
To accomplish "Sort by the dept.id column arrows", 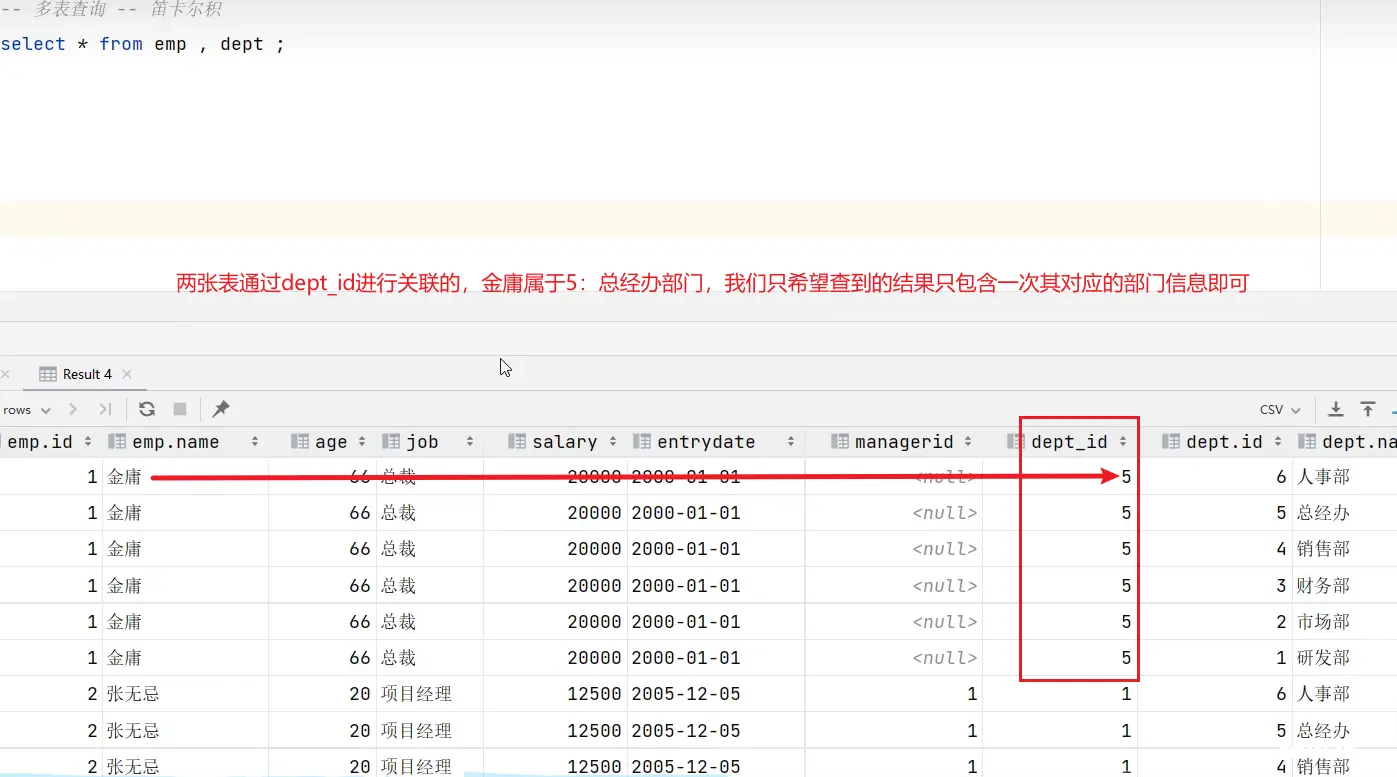I will click(x=1279, y=442).
